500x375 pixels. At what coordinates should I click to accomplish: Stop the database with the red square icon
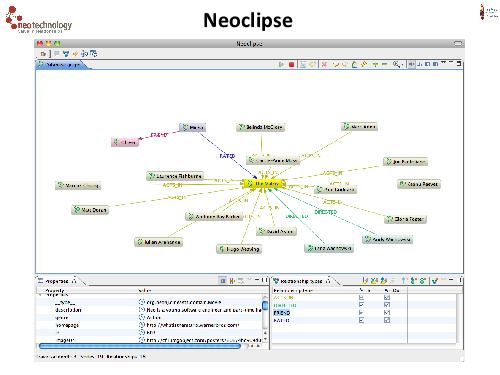(292, 64)
